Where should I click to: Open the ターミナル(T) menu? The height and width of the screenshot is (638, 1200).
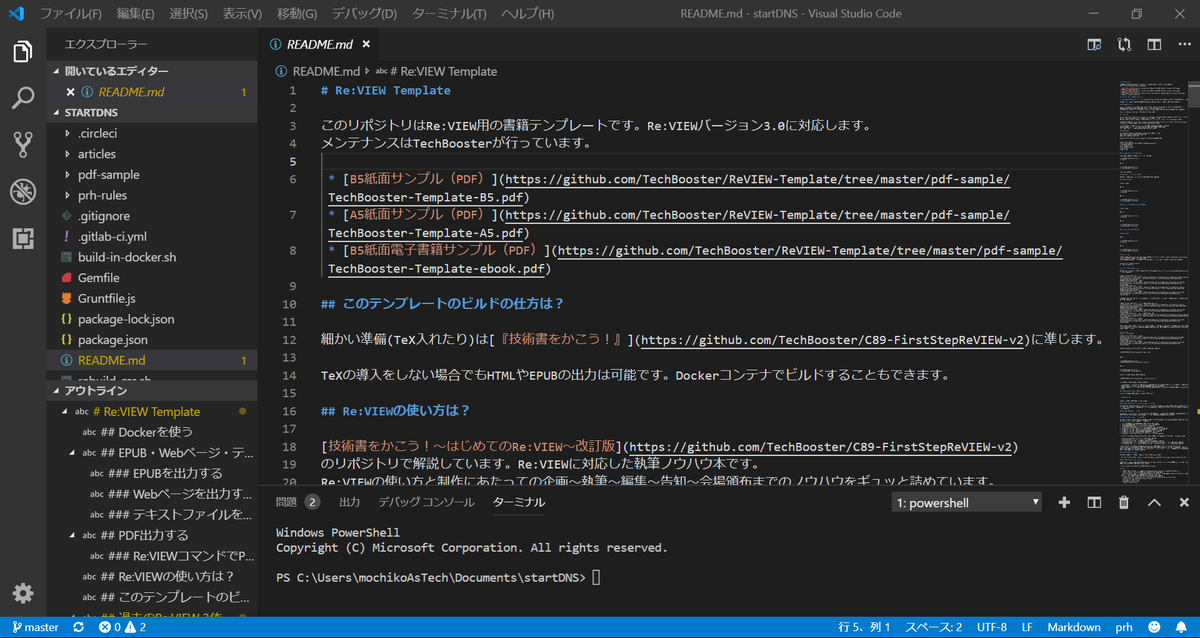449,14
